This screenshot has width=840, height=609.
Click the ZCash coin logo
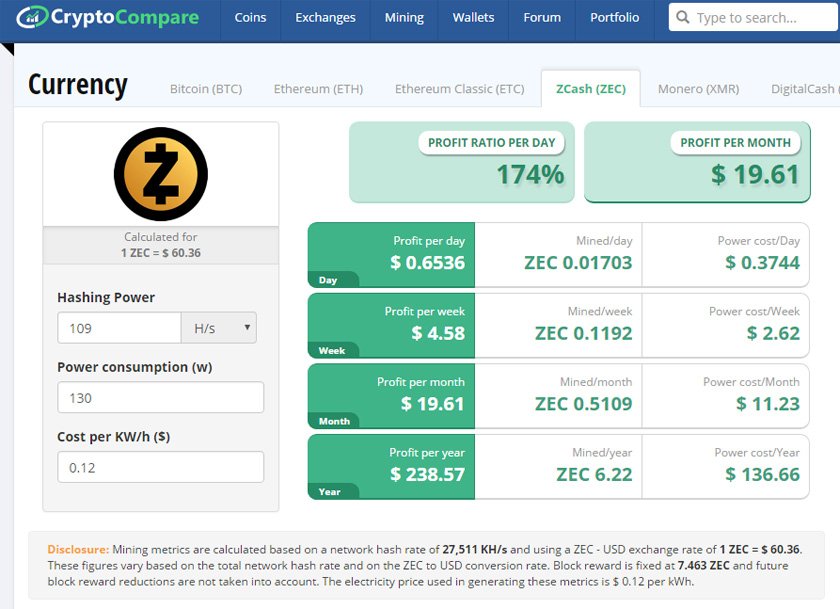(x=160, y=174)
